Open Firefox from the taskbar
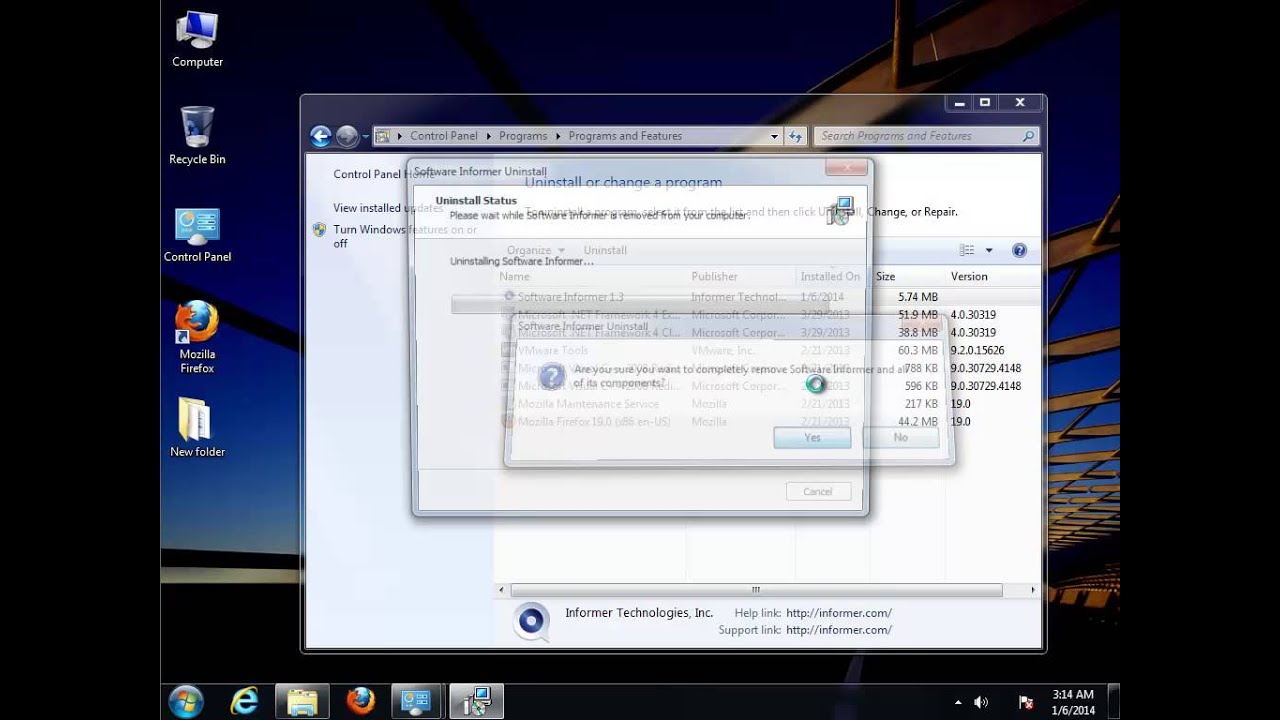 pos(360,701)
